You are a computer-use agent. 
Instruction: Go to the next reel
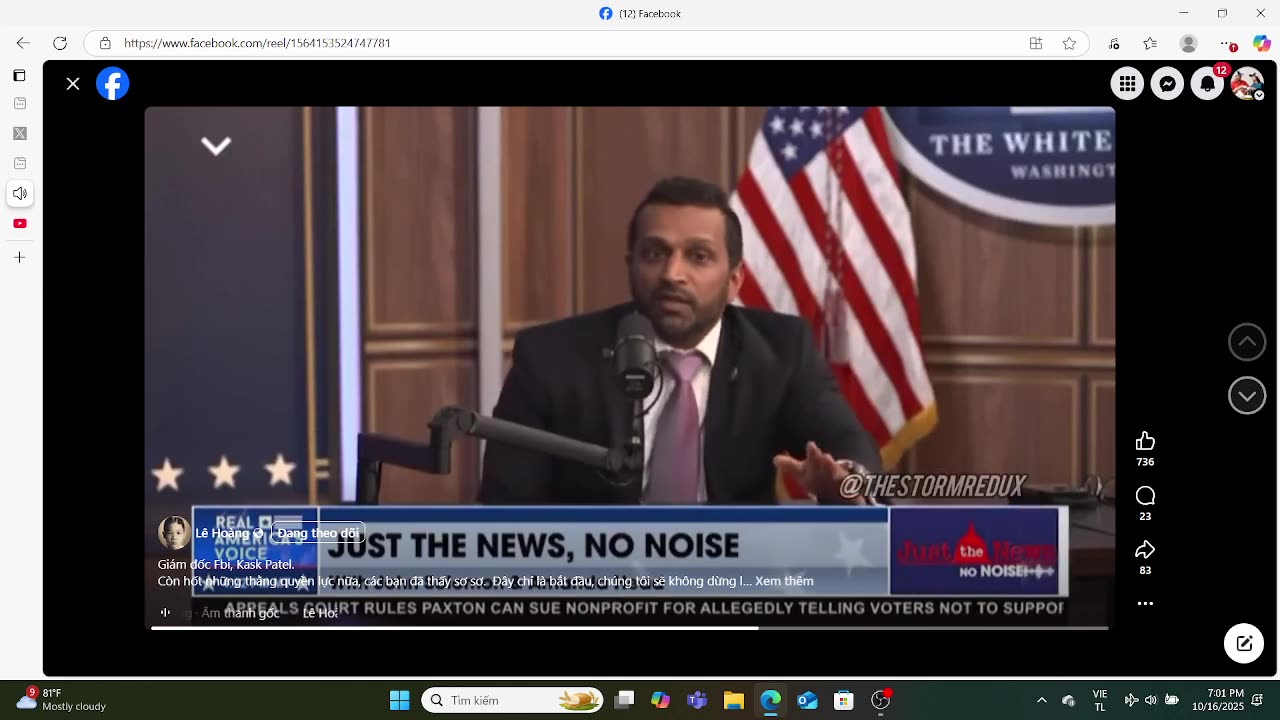pos(1247,396)
